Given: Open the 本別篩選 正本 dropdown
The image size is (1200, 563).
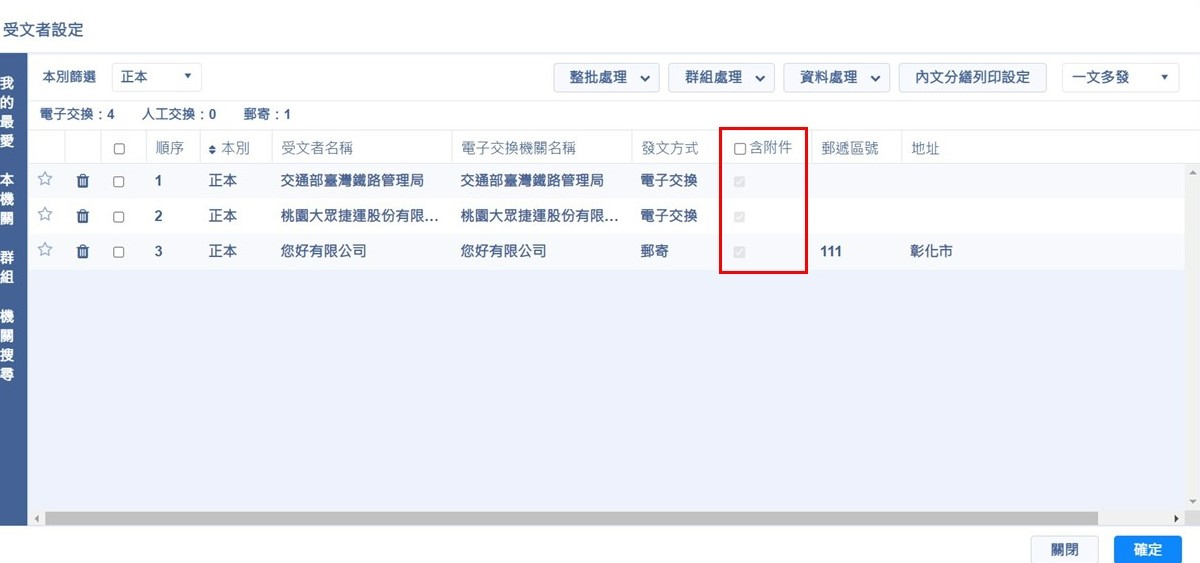Looking at the screenshot, I should pos(156,77).
